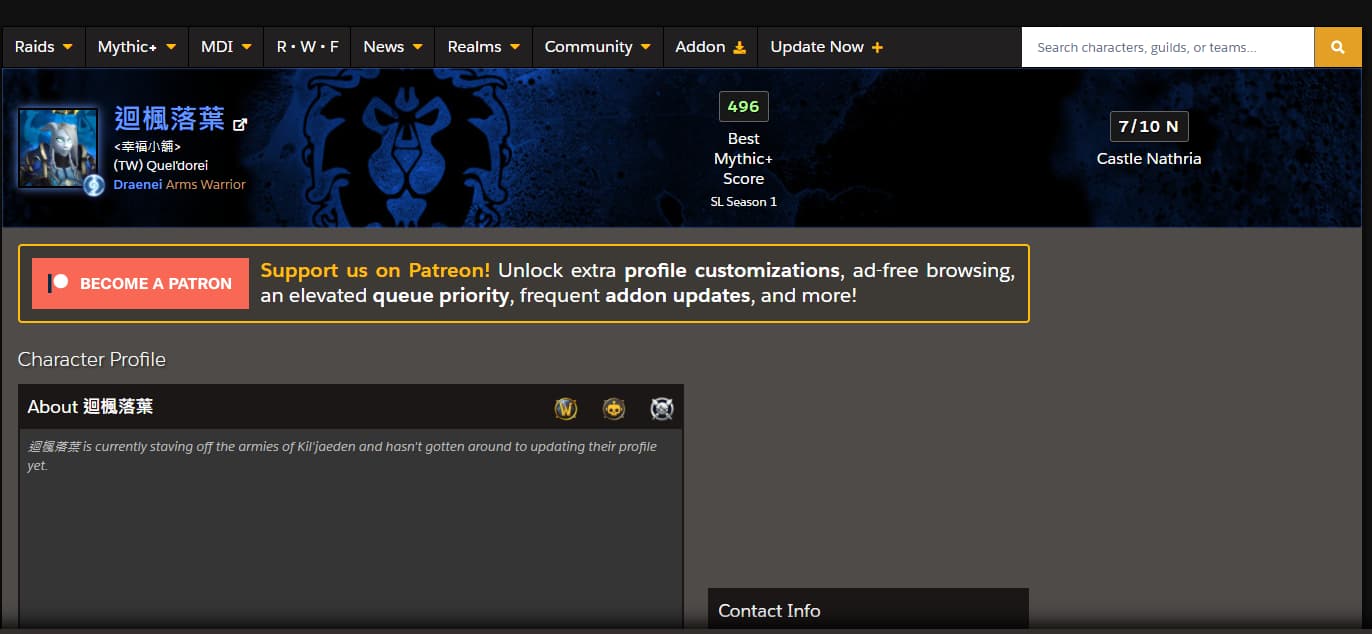Click the Addon download icon
Viewport: 1372px width, 634px height.
[x=740, y=47]
